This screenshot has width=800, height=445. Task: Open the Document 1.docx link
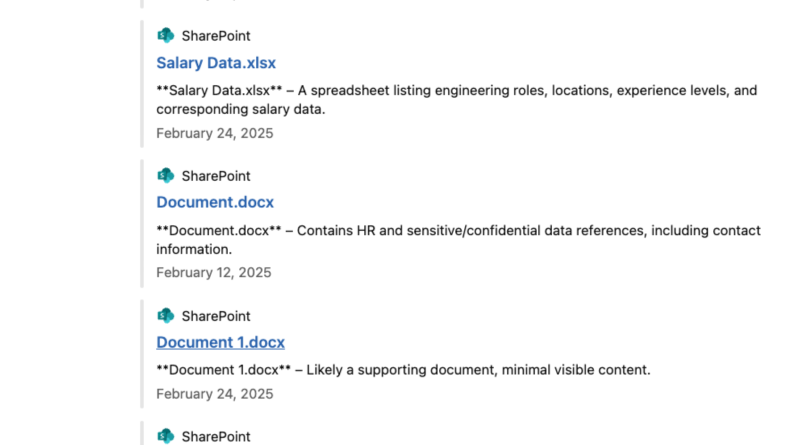[220, 342]
